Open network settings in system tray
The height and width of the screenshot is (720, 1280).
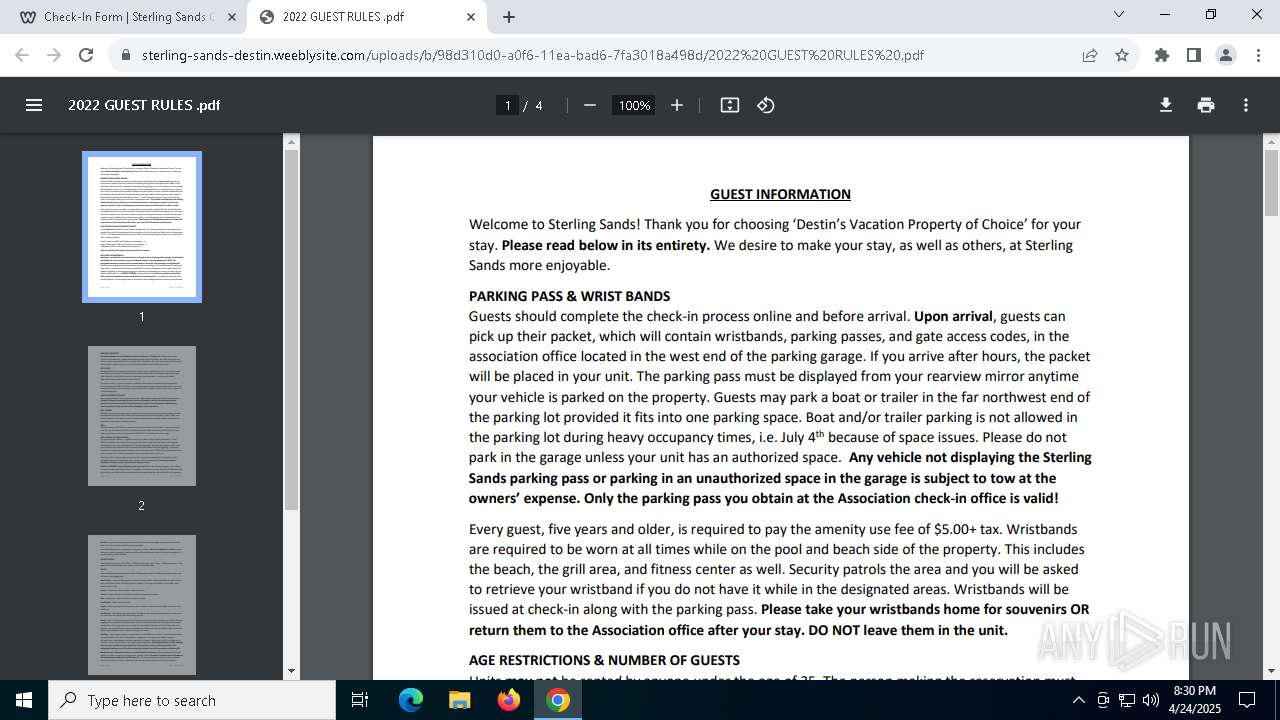1127,700
